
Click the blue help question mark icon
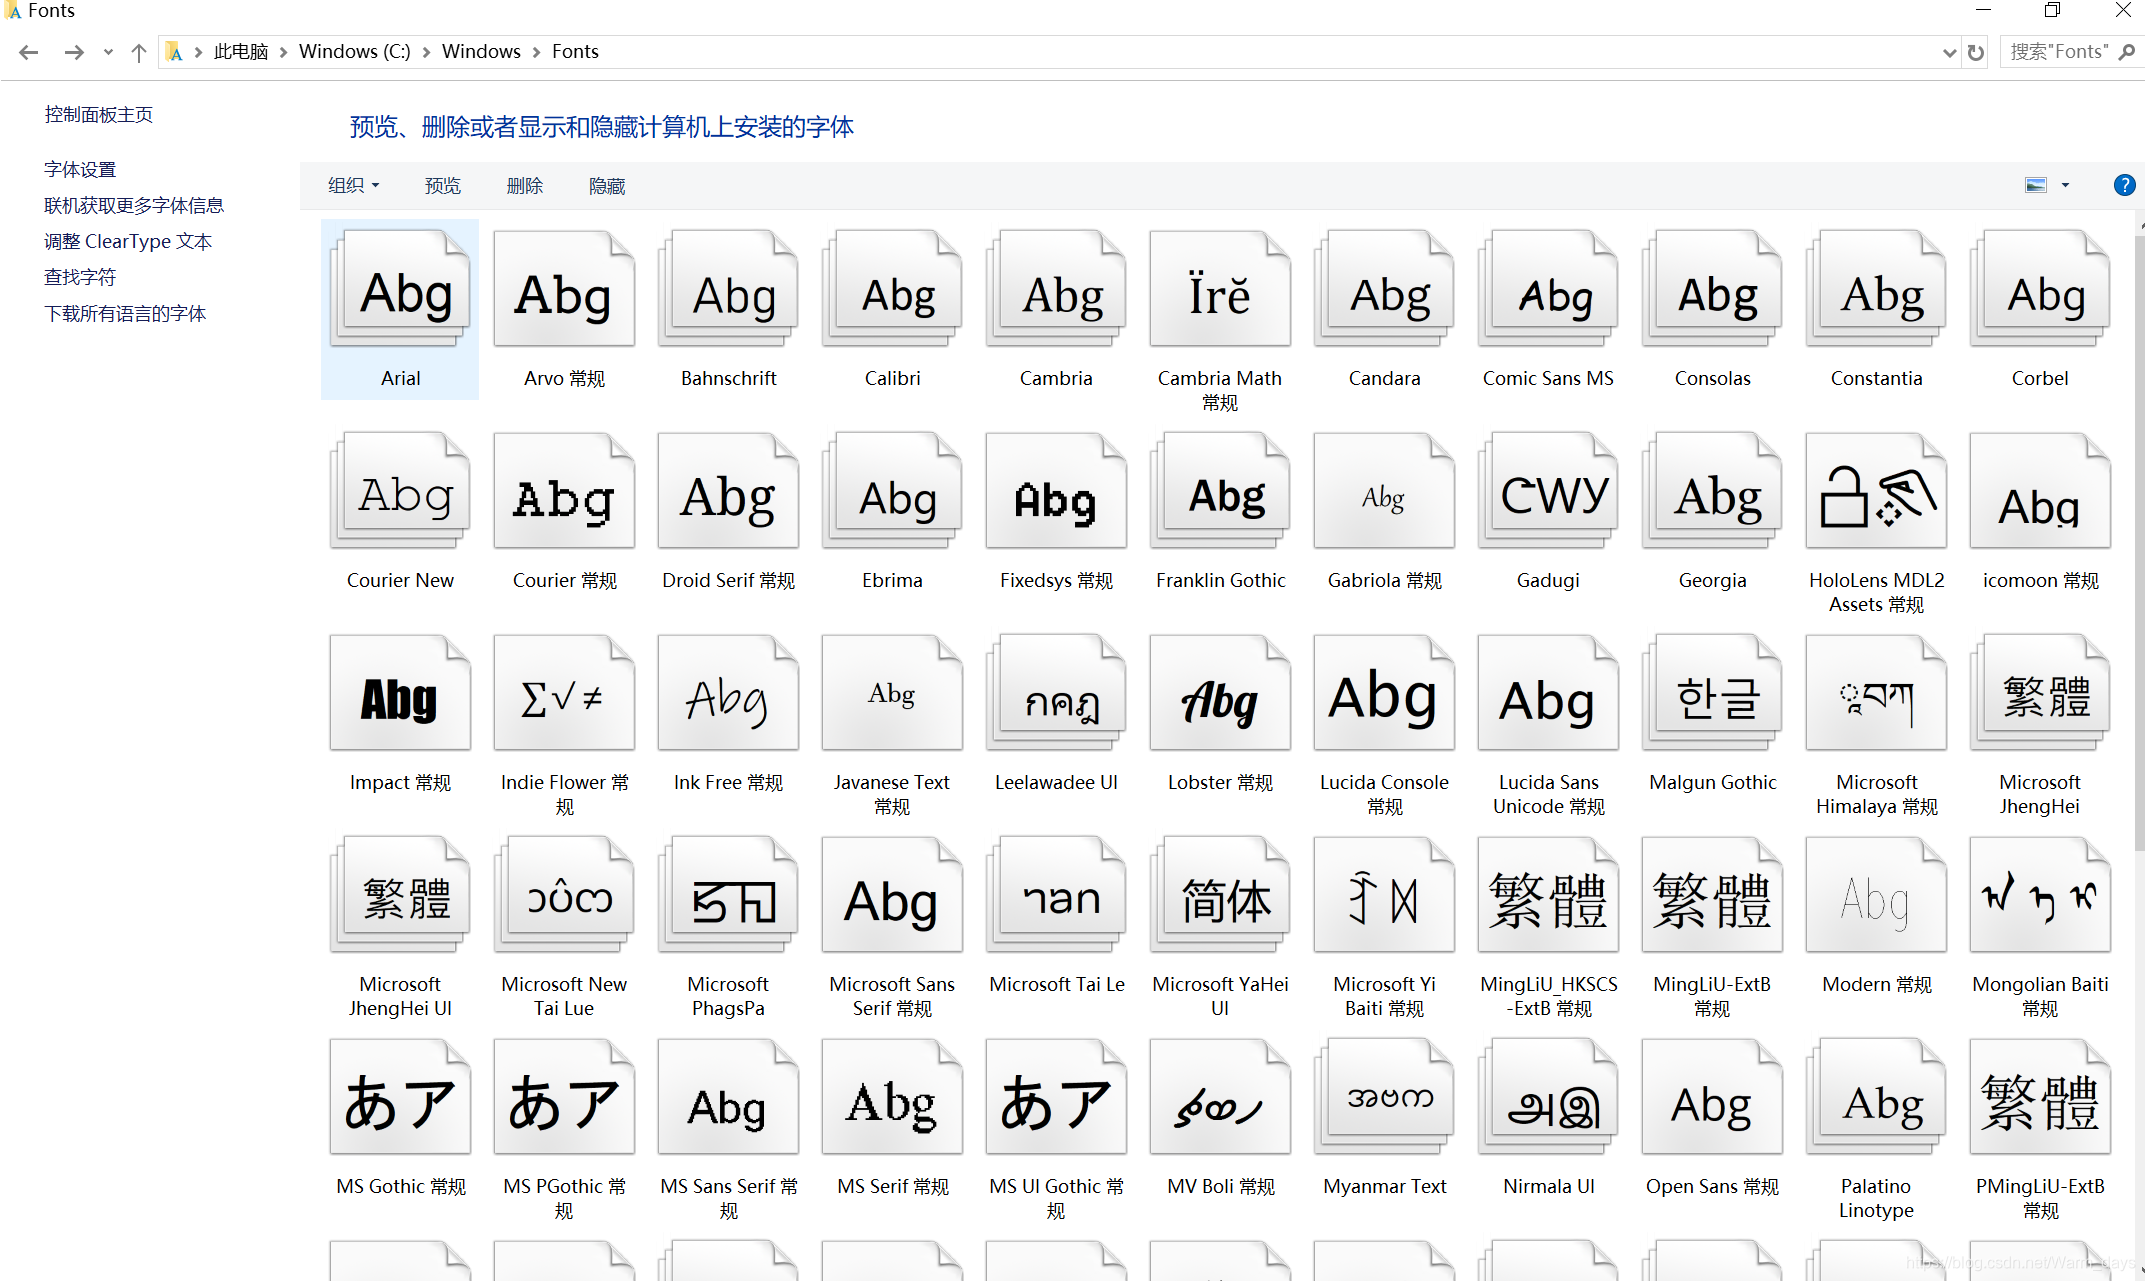click(x=2124, y=185)
